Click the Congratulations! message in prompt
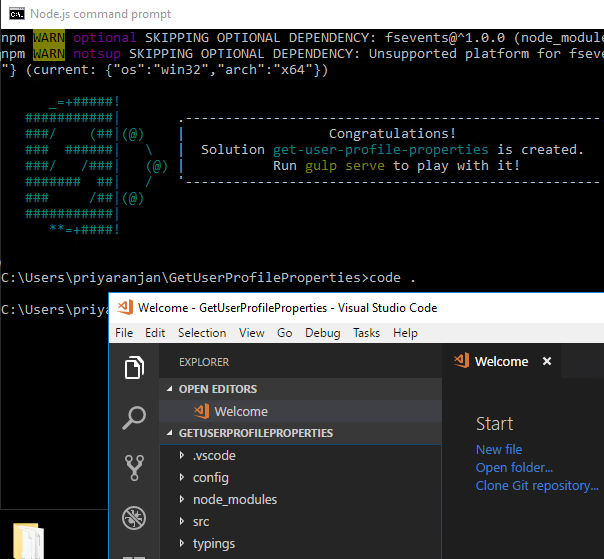This screenshot has height=559, width=604. (x=392, y=133)
